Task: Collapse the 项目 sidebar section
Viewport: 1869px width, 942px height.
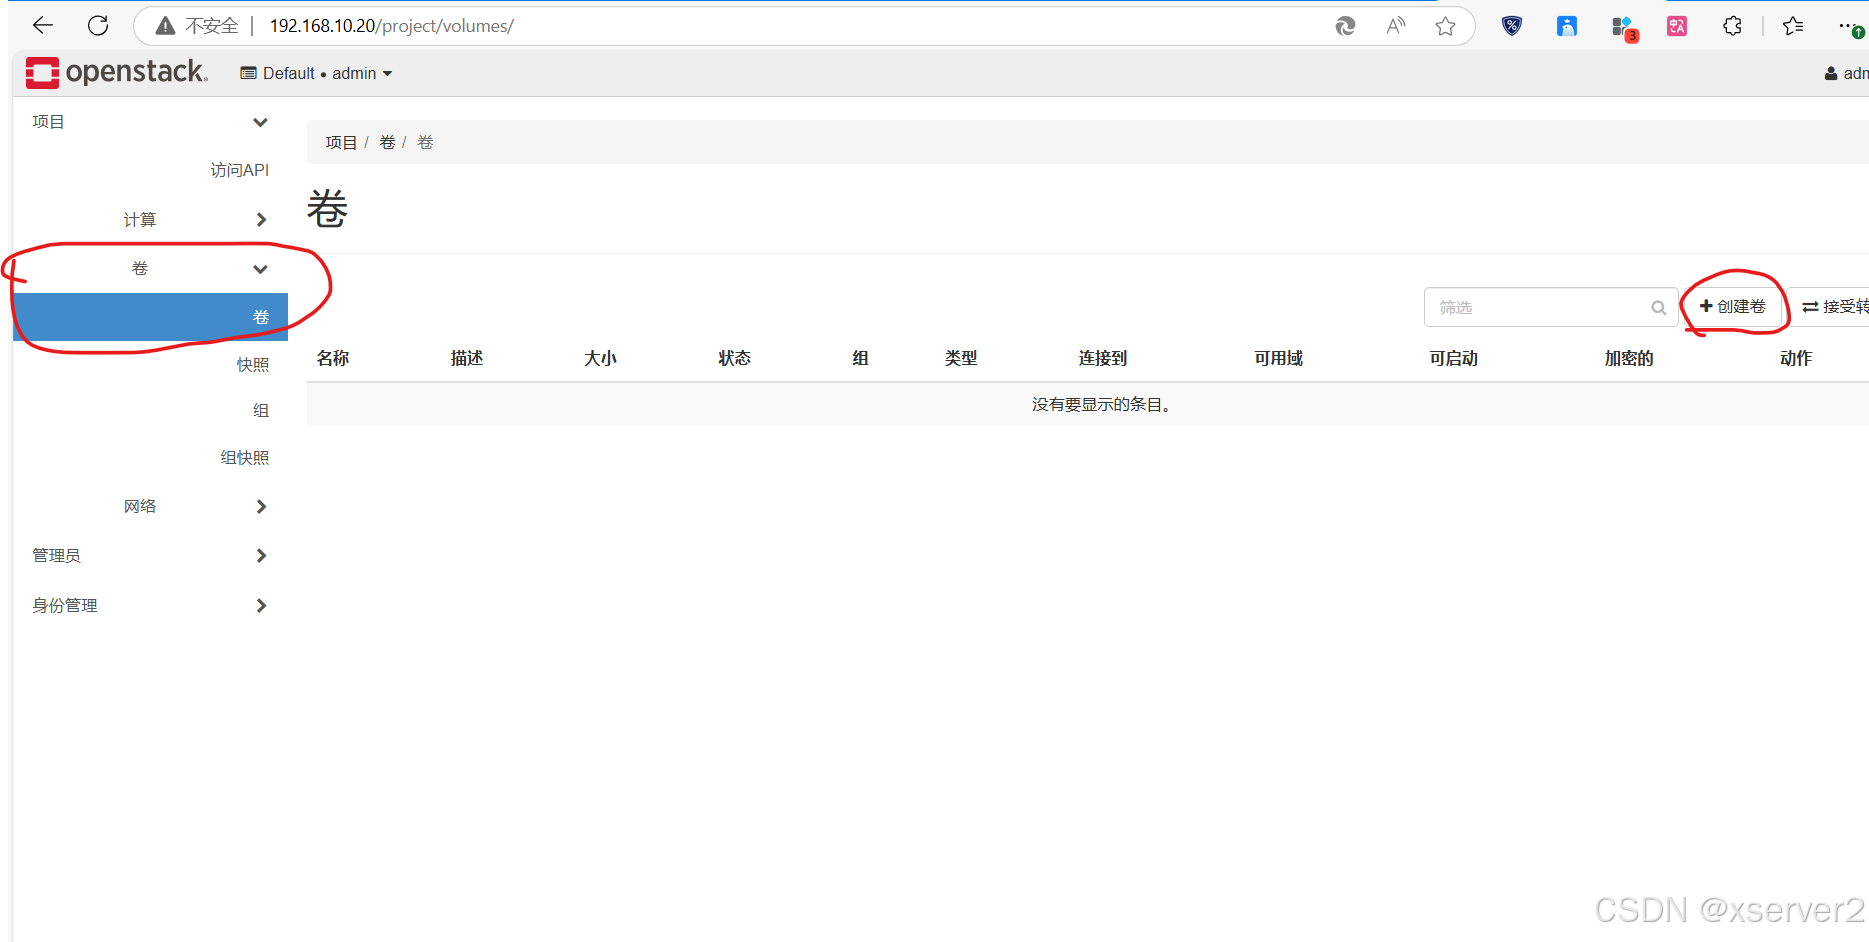Action: tap(150, 122)
